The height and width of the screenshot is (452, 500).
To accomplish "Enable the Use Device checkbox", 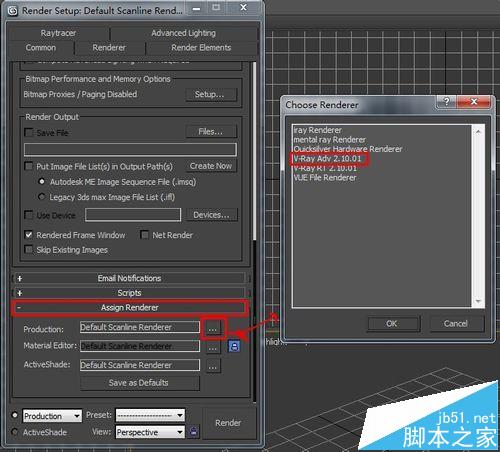I will click(29, 215).
